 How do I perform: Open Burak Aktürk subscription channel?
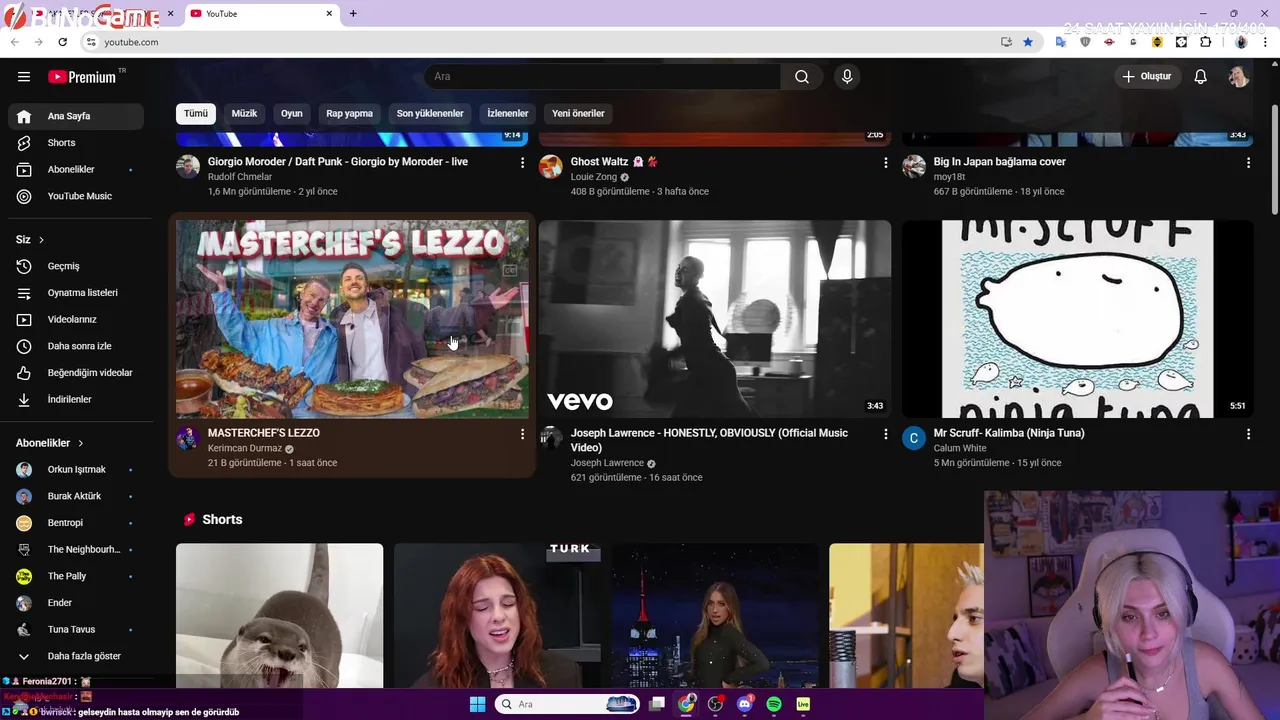tap(76, 496)
